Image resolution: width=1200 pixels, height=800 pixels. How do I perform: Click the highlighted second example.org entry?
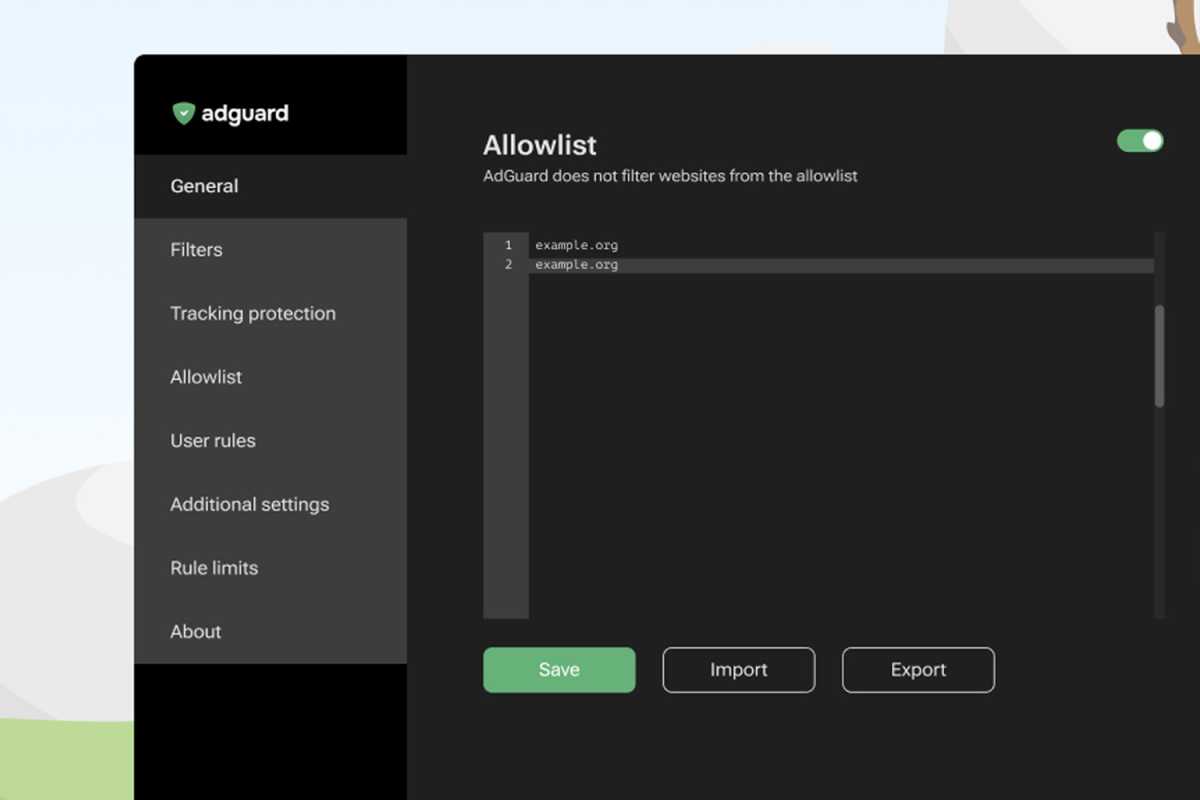(x=577, y=265)
